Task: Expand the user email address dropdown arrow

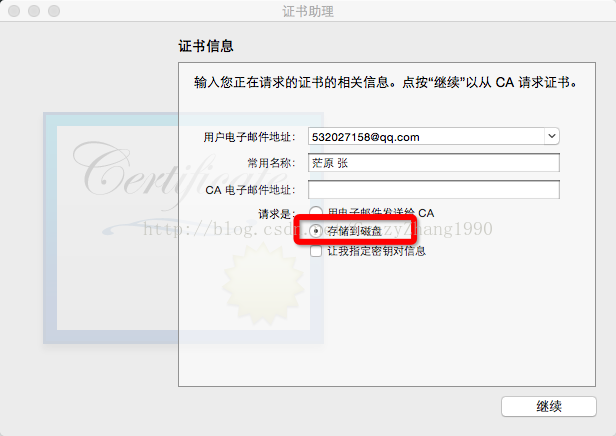Action: (x=552, y=136)
